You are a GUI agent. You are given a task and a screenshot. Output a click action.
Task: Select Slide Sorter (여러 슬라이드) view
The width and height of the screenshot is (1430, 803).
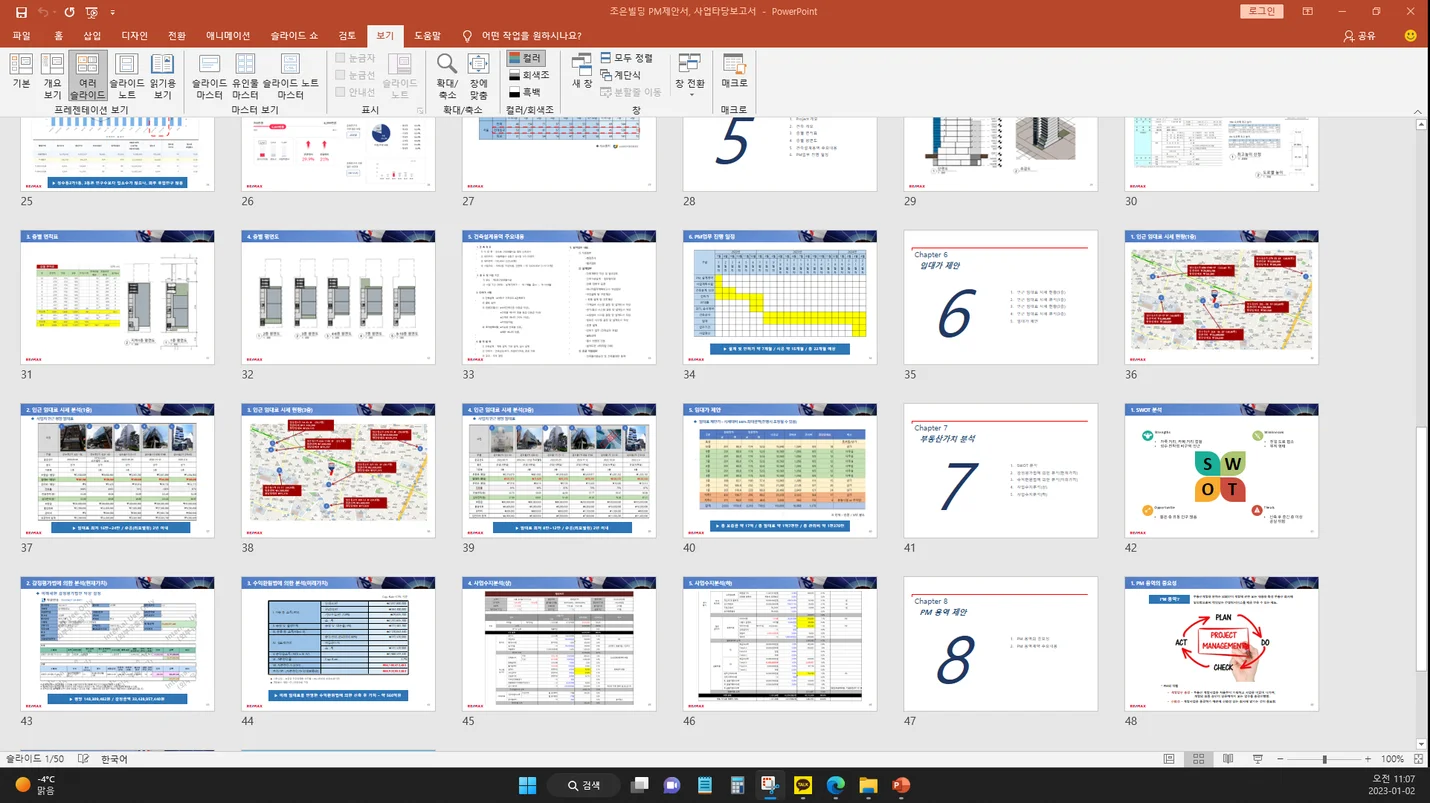click(x=88, y=76)
